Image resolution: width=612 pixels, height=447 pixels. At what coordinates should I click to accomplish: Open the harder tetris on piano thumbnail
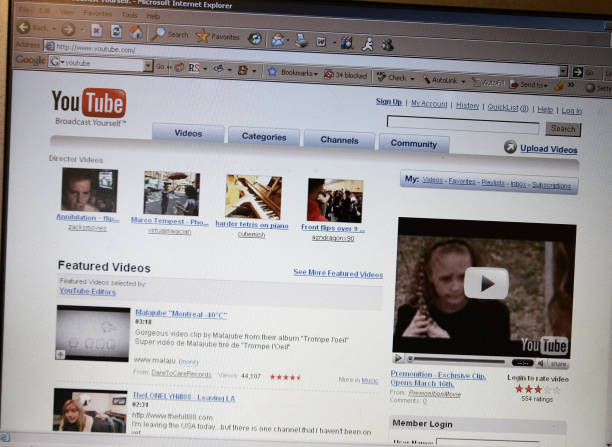coord(253,197)
